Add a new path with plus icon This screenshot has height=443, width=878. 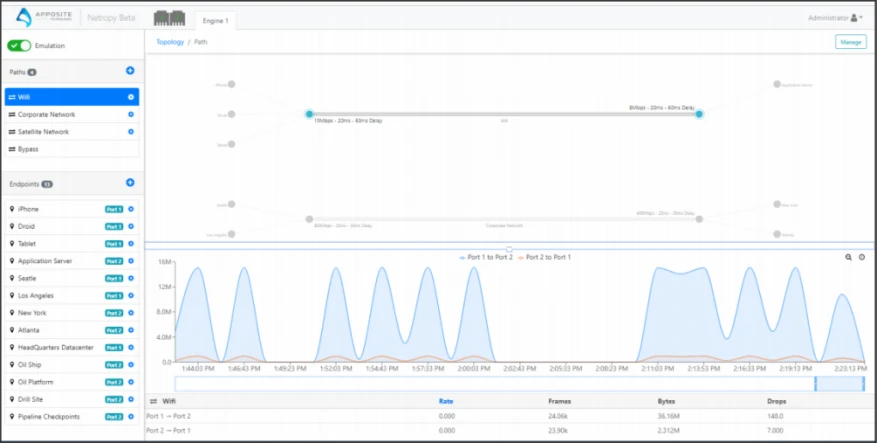130,71
